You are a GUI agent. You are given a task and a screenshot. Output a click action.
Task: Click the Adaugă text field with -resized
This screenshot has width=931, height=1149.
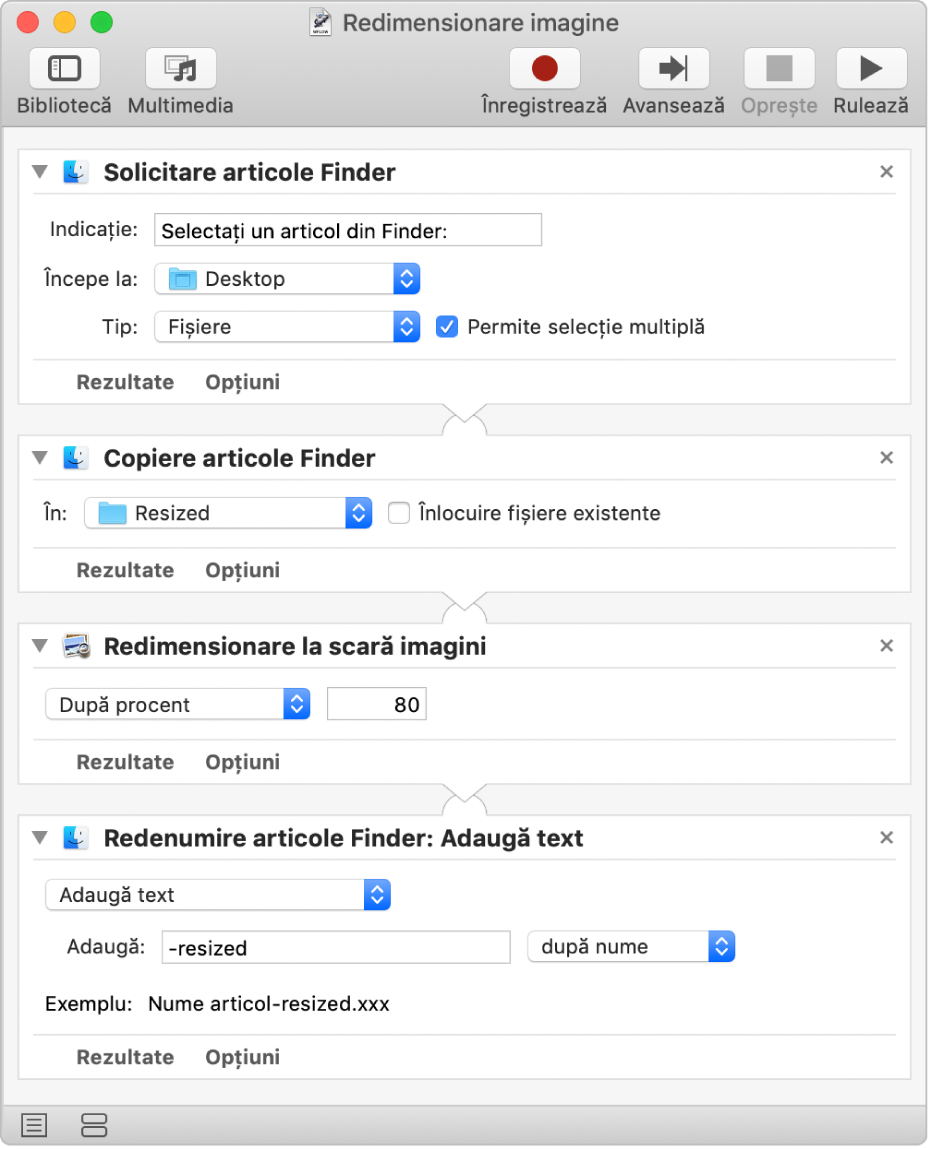coord(336,947)
